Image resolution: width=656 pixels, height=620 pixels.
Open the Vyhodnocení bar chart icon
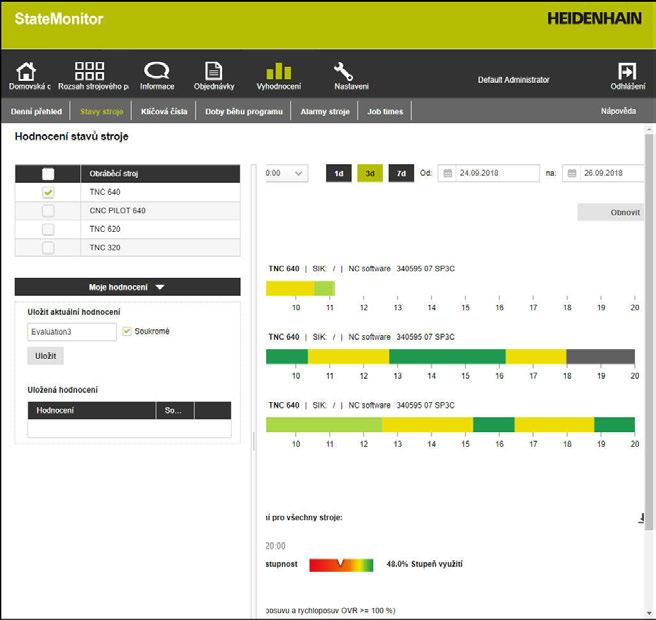(279, 71)
